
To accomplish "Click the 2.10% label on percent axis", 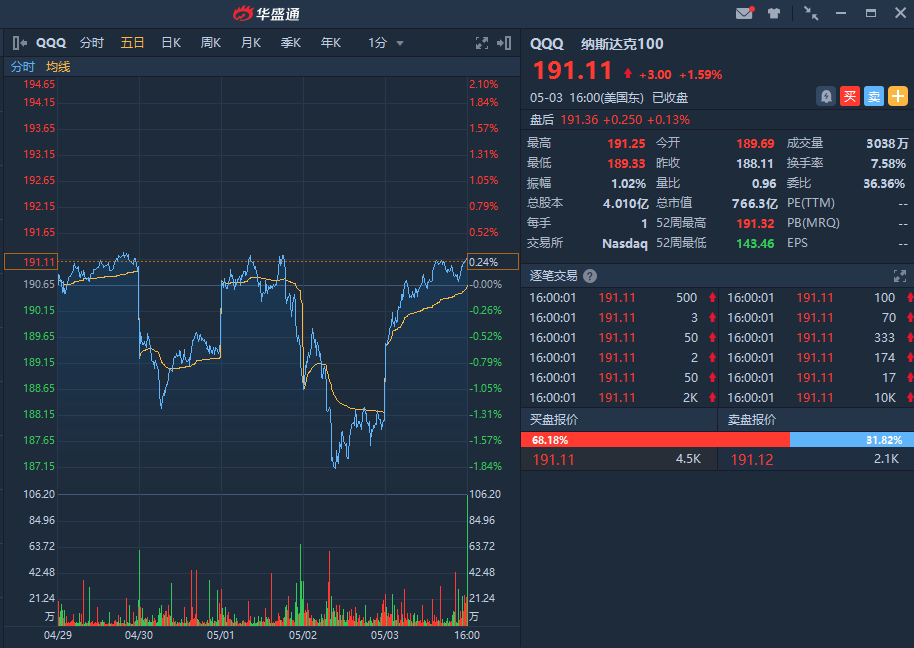I will click(x=483, y=84).
